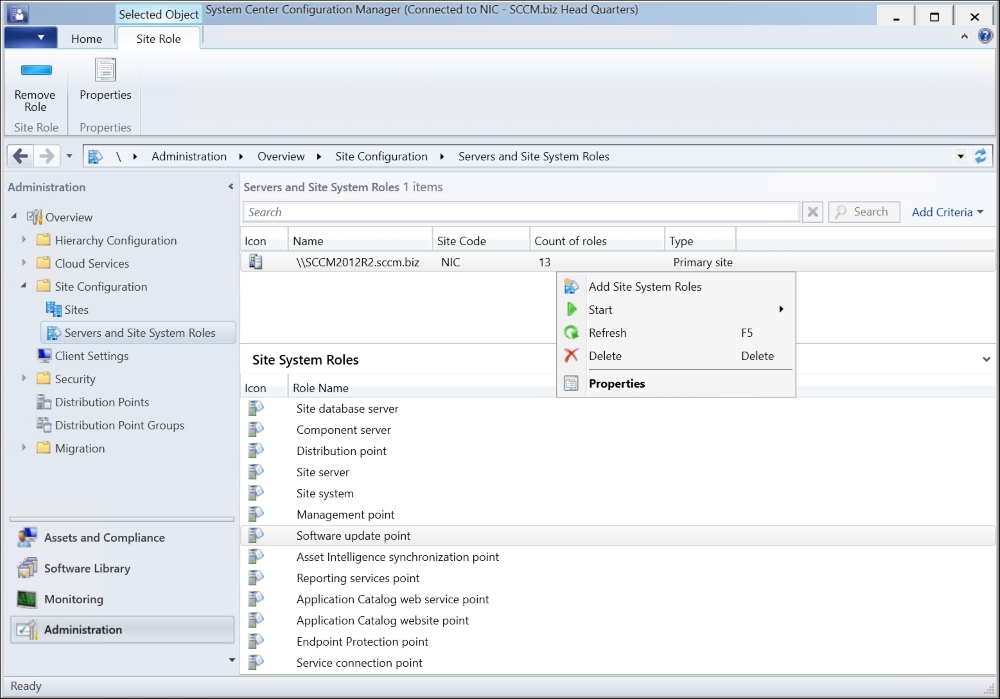Select the Assets and Compliance workspace
Viewport: 1000px width, 699px height.
[104, 538]
